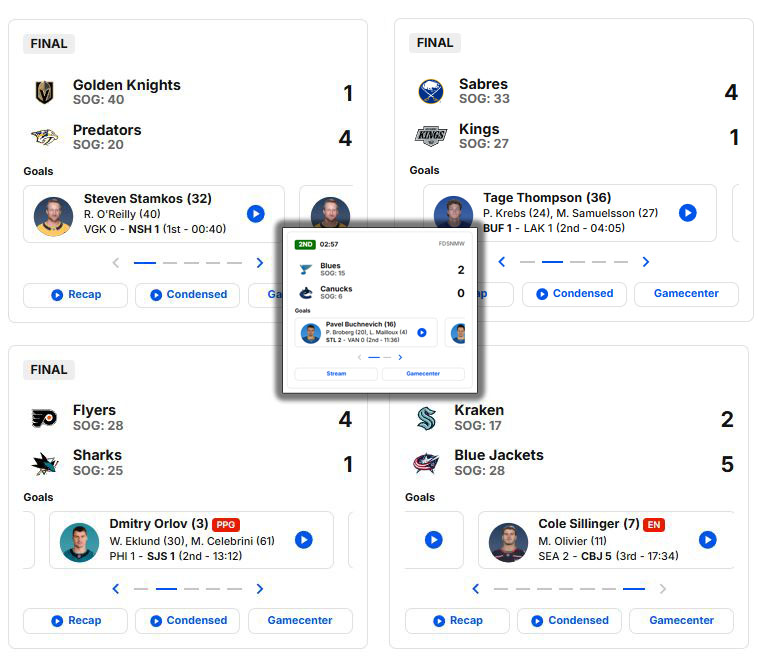758x663 pixels.
Task: Select first goal indicator in Sabres carousel
Action: click(x=527, y=262)
